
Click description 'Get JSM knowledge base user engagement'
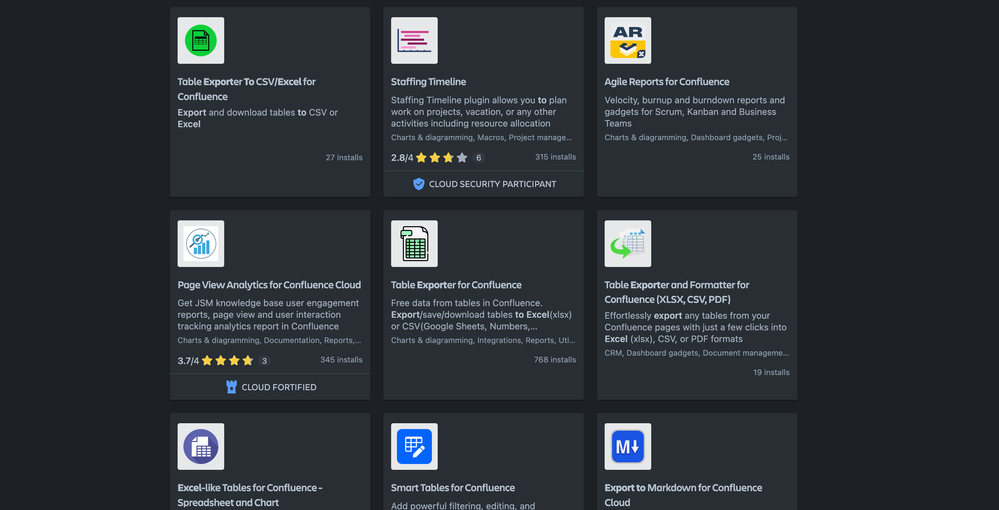pos(268,315)
